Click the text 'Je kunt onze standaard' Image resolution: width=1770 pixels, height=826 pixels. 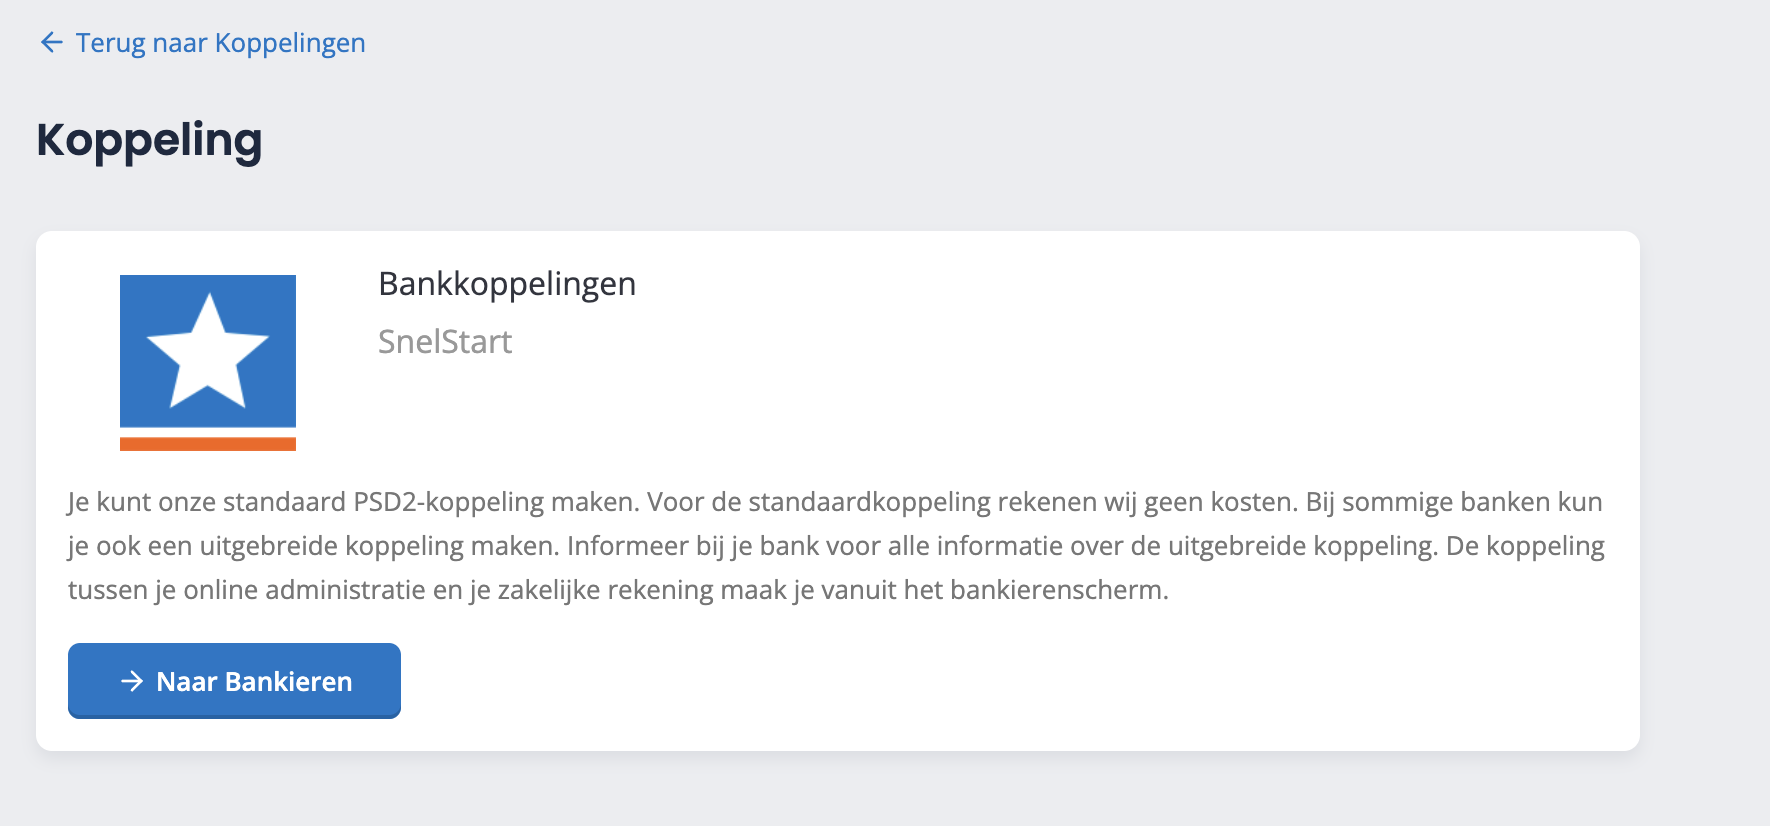208,502
